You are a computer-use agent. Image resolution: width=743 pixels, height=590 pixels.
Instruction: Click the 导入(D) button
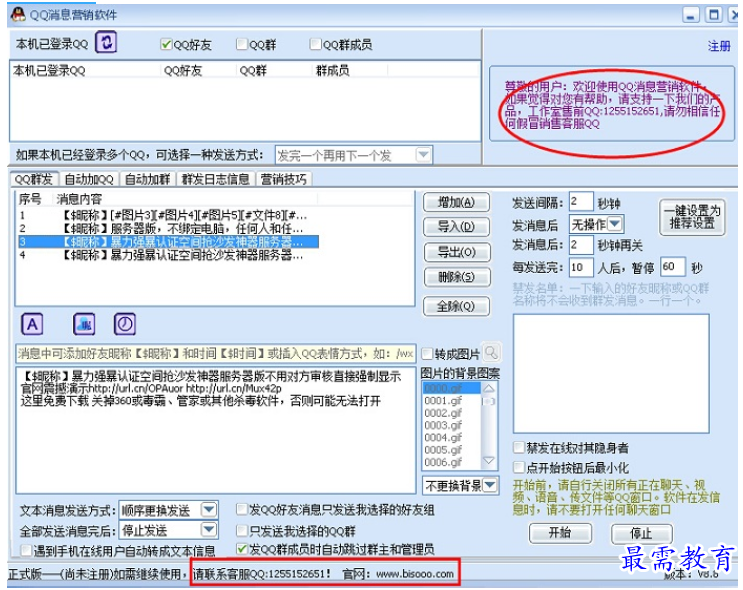pyautogui.click(x=456, y=227)
